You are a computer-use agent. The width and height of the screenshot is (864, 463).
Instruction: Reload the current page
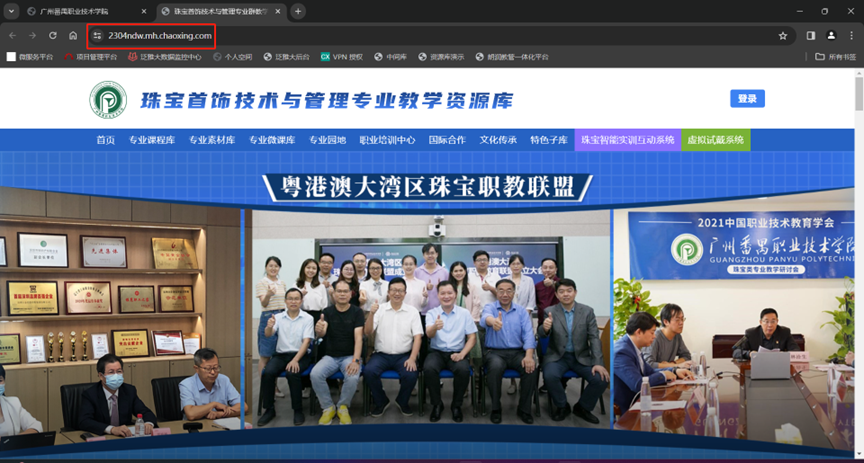click(x=53, y=36)
